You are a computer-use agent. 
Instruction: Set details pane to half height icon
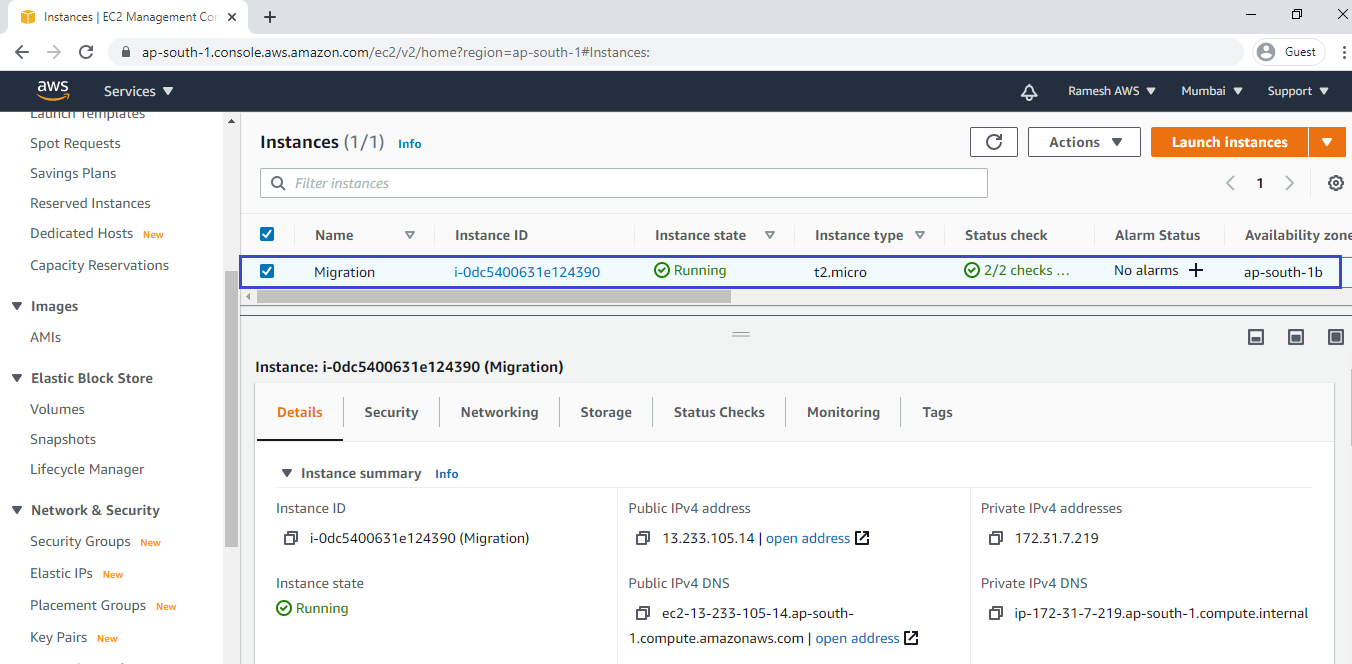[1296, 338]
